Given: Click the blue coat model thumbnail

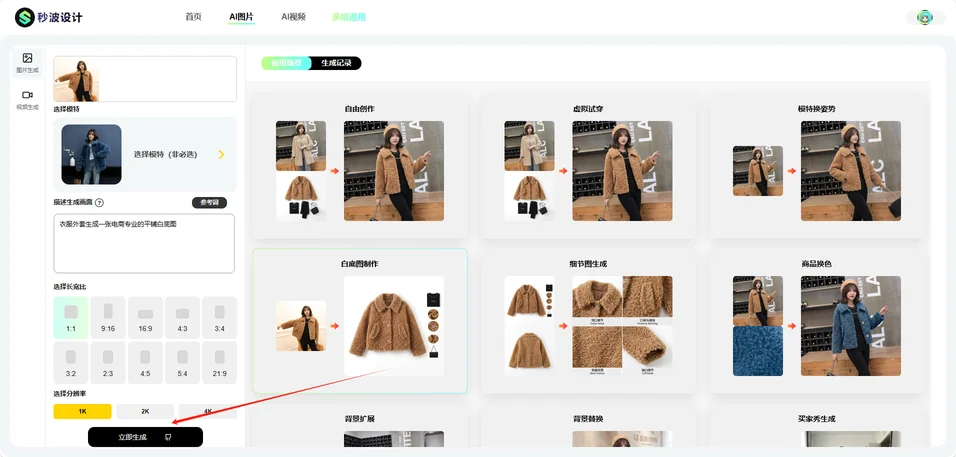Looking at the screenshot, I should [x=91, y=154].
